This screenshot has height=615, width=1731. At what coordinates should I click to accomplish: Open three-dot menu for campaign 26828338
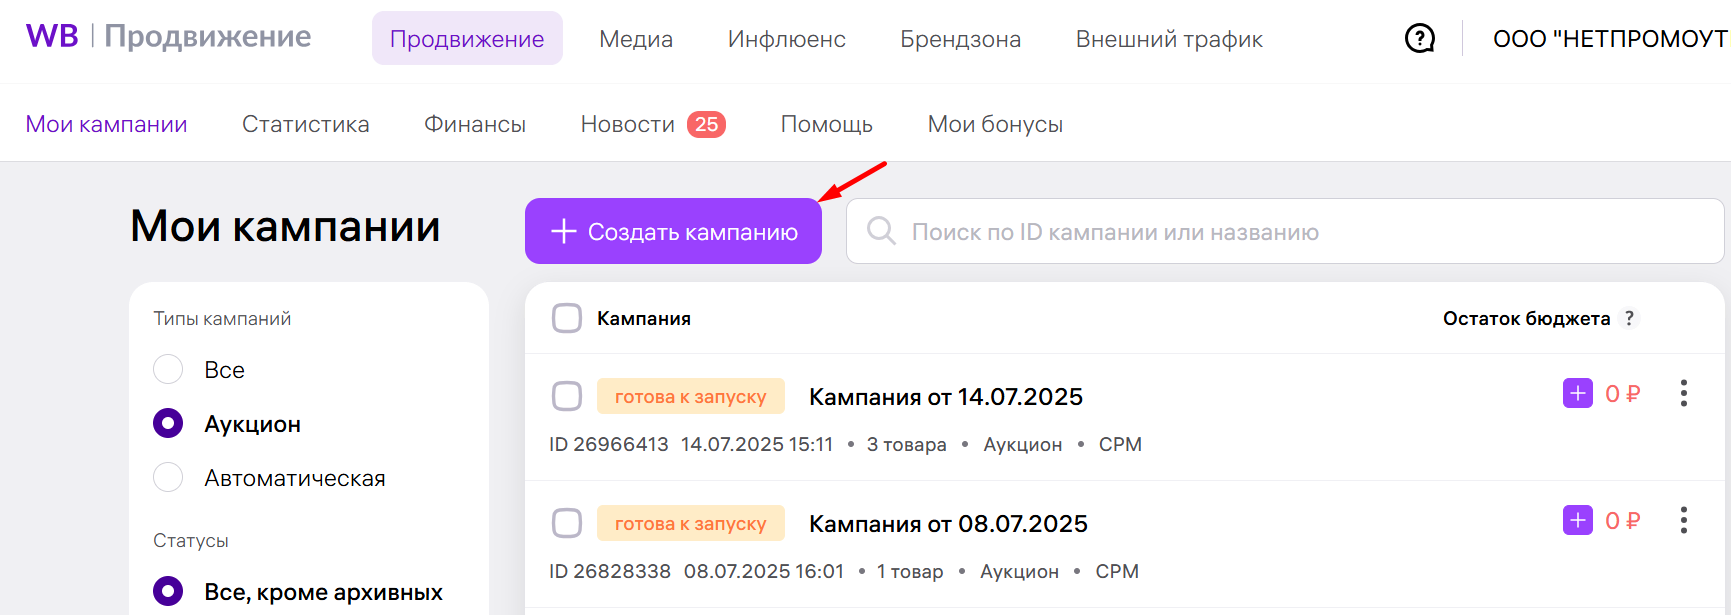point(1684,520)
